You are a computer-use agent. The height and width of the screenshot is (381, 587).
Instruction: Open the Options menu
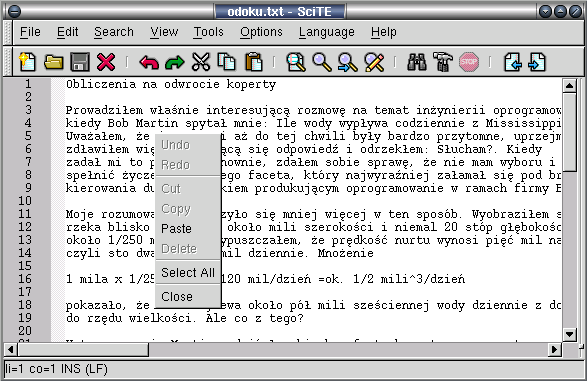[x=261, y=32]
